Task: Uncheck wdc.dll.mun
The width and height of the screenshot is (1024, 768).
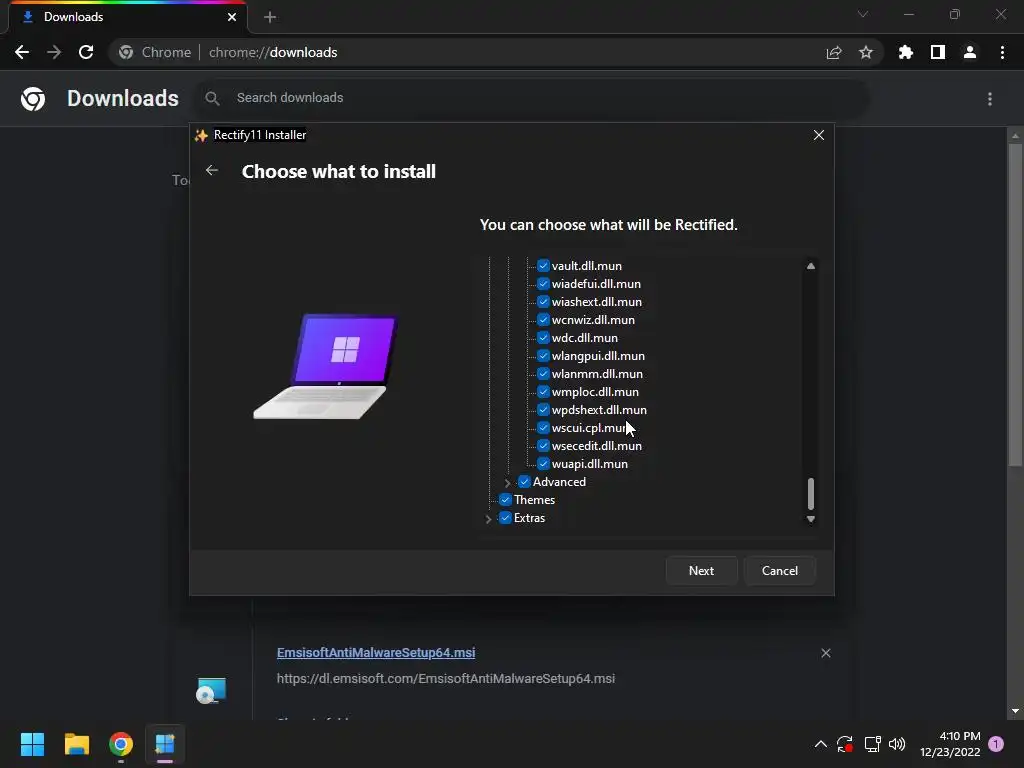Action: pos(543,338)
